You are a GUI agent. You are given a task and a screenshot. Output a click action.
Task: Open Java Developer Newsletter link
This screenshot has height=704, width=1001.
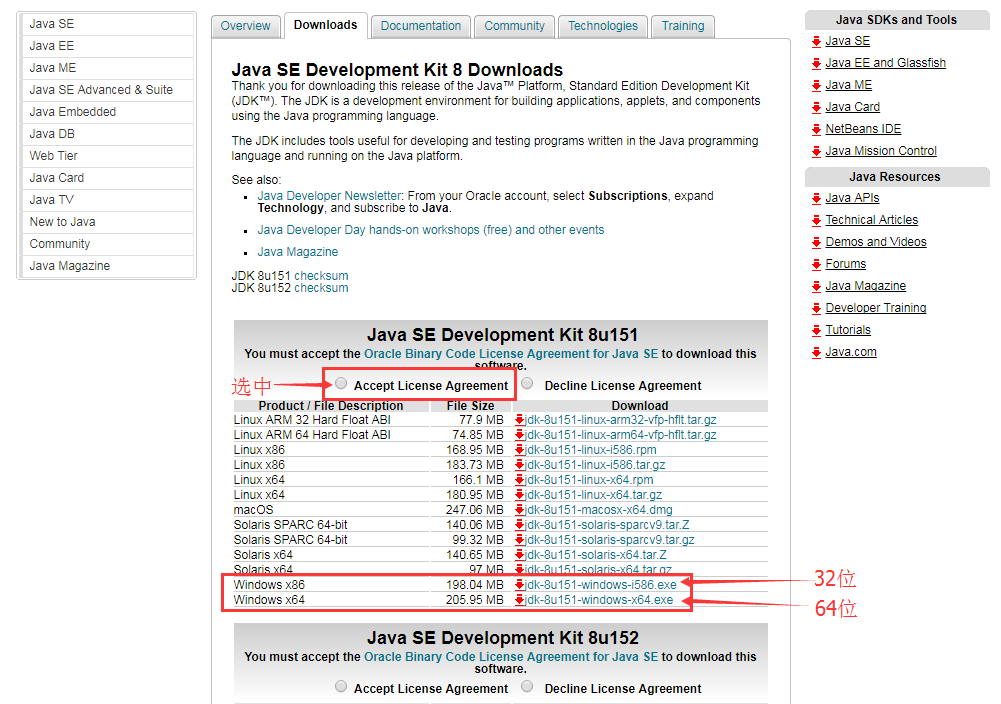point(329,196)
